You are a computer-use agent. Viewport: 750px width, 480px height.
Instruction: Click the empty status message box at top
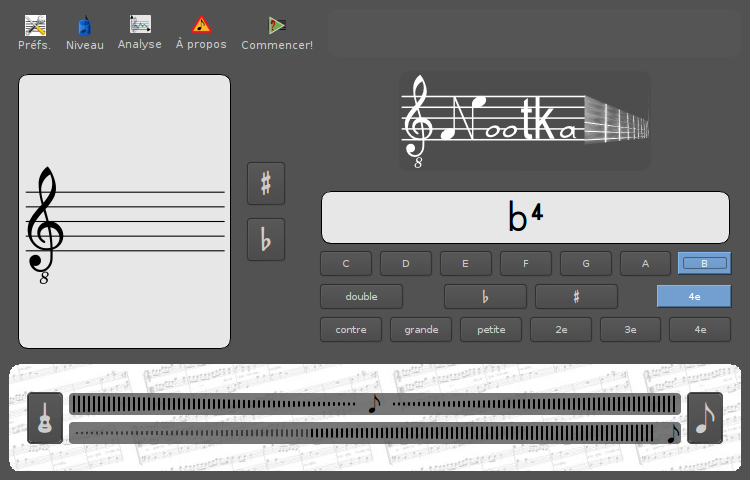534,33
